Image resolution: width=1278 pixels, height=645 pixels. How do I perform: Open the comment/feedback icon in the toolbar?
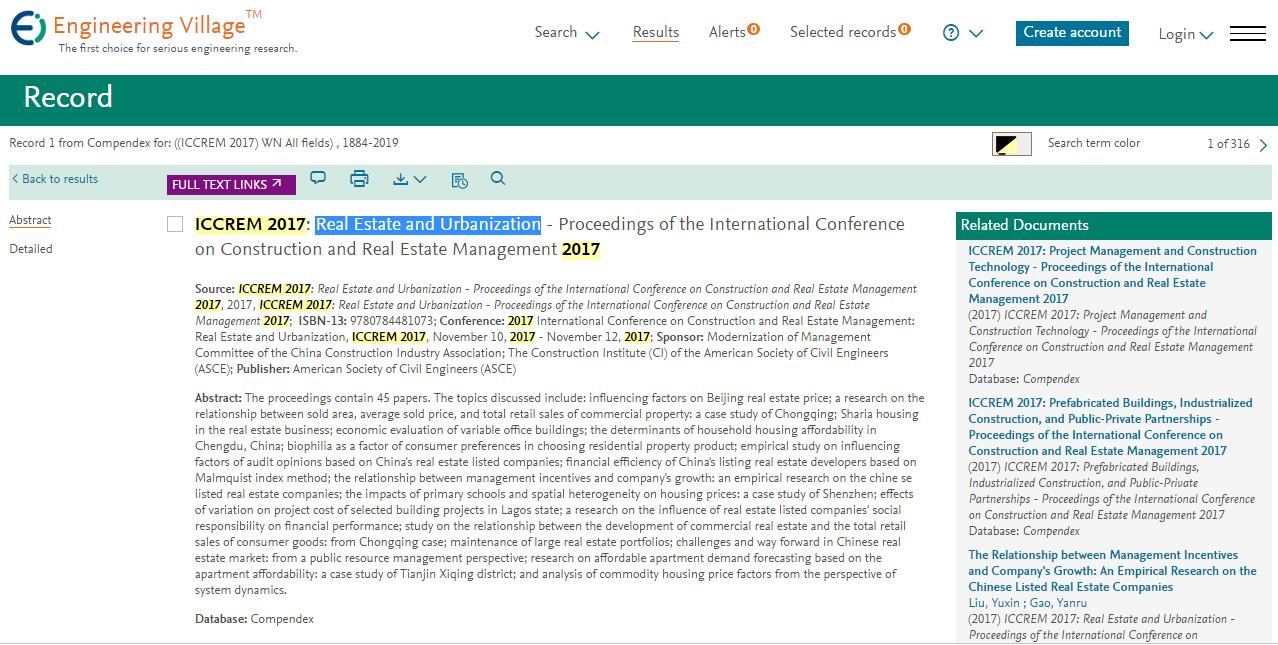[x=318, y=179]
